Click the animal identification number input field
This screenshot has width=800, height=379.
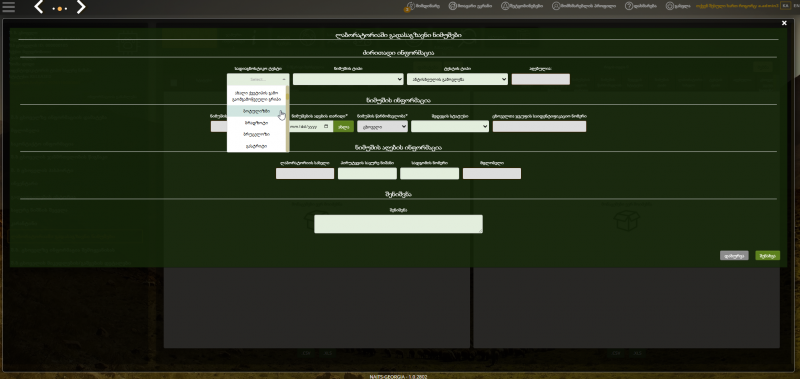point(539,127)
